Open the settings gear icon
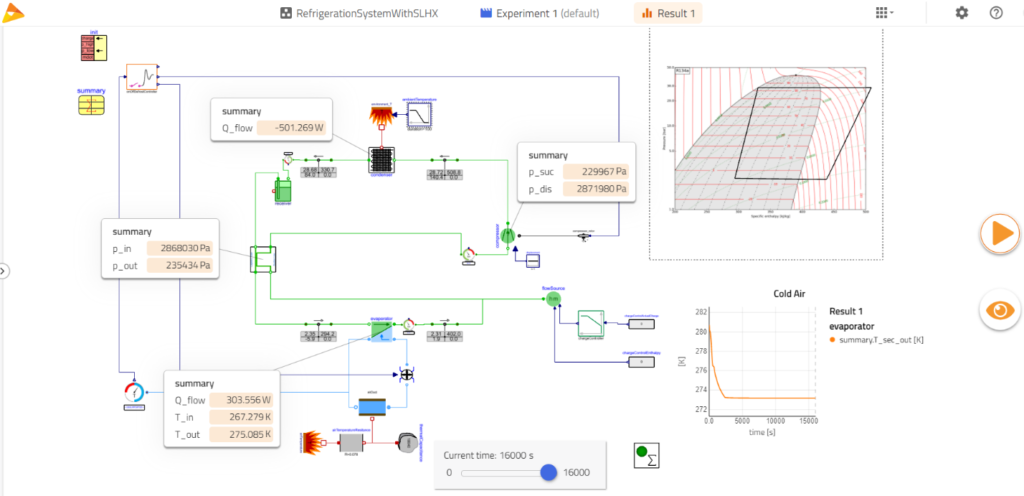 coord(962,13)
